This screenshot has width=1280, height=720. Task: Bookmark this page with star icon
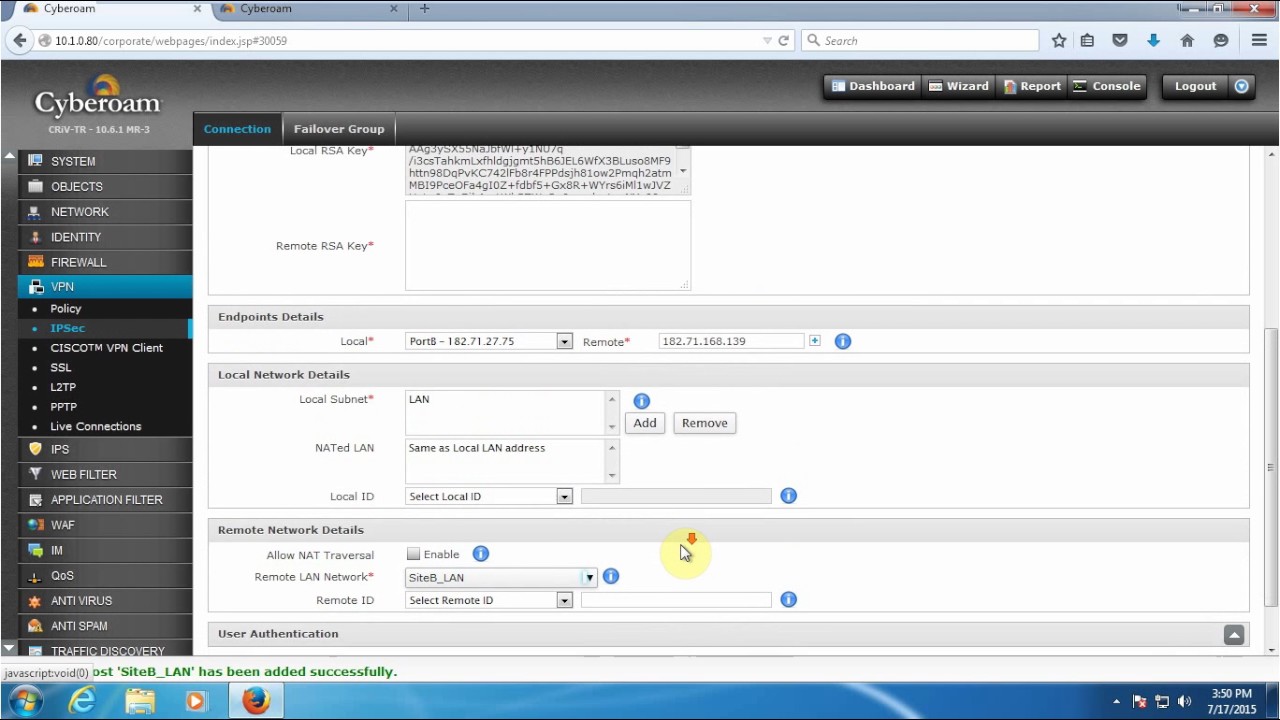pyautogui.click(x=1059, y=41)
